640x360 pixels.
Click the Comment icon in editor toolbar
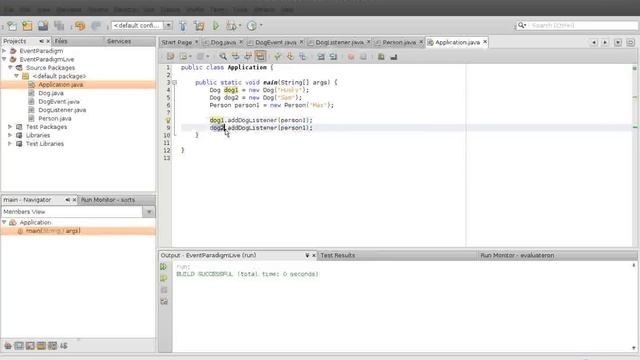pos(381,57)
